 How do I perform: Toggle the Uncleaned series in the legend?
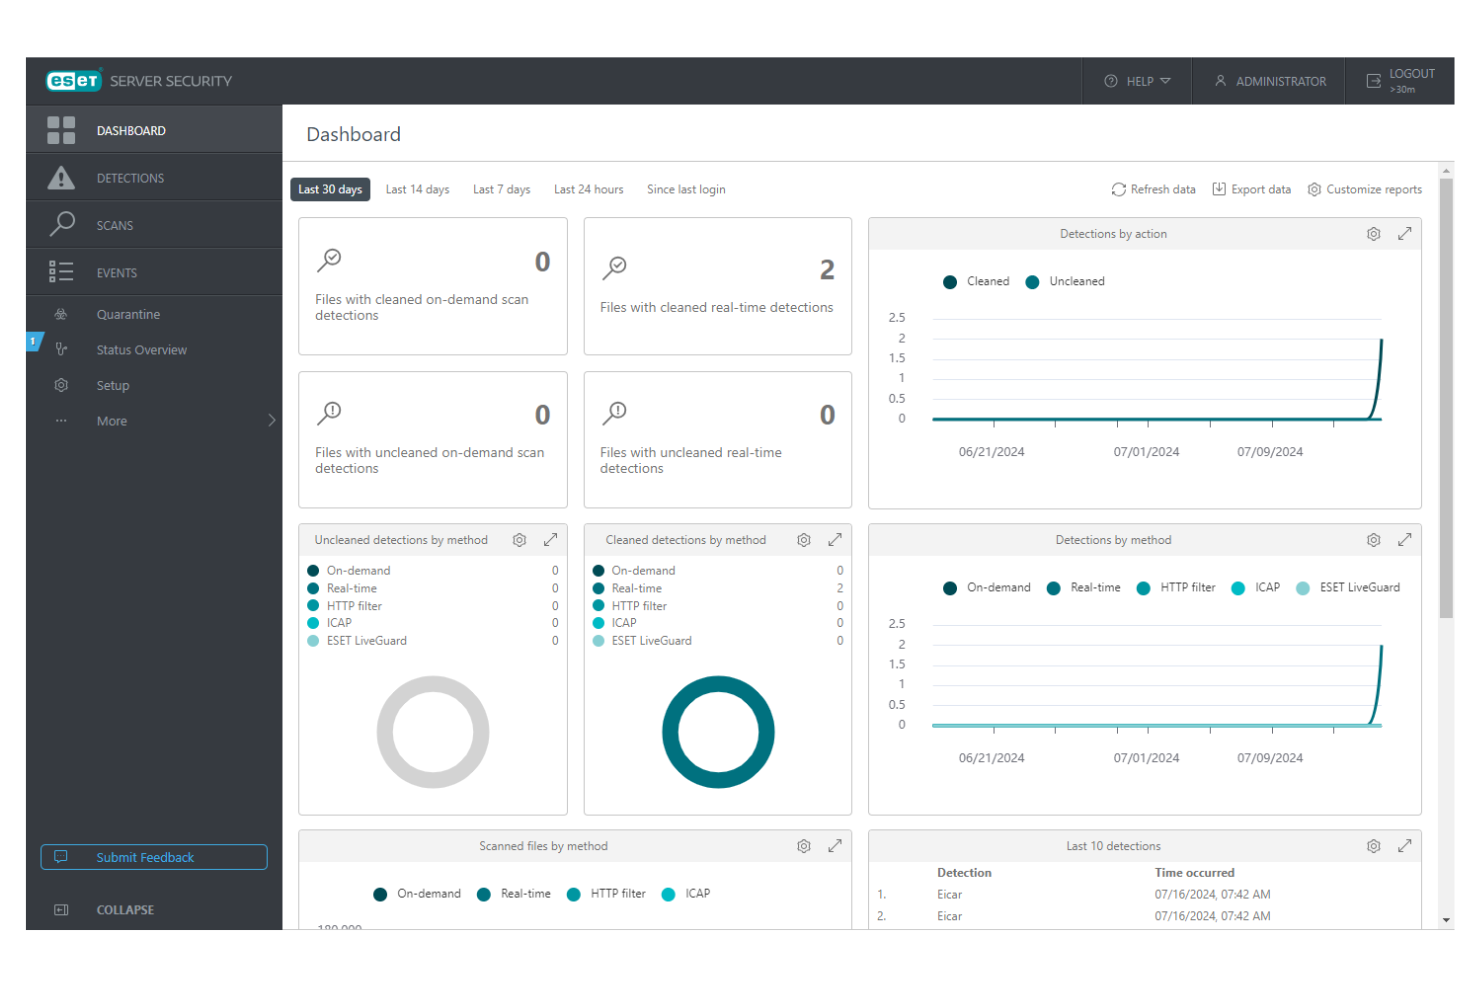pyautogui.click(x=1069, y=281)
